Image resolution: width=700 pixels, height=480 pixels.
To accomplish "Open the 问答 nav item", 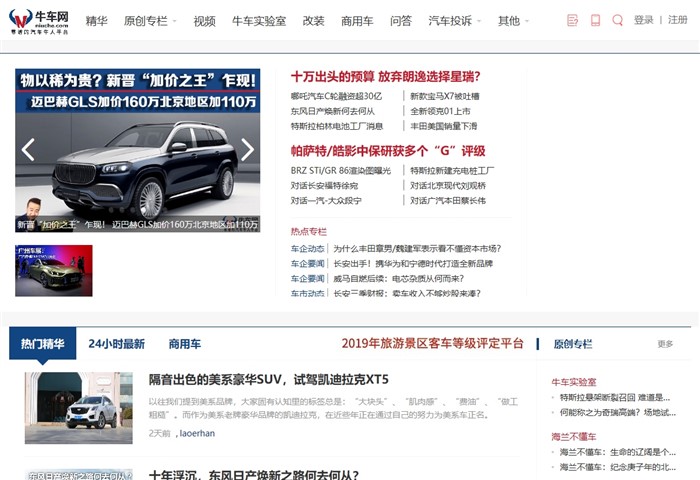I will pyautogui.click(x=400, y=21).
